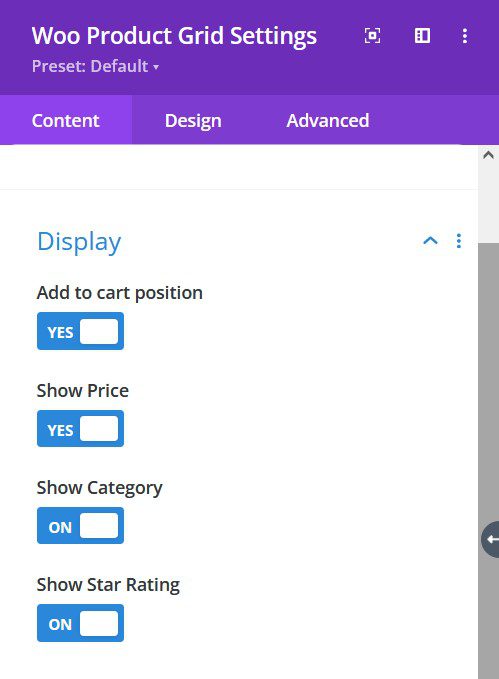Click the Add to cart position label
This screenshot has width=499, height=679.
click(120, 293)
